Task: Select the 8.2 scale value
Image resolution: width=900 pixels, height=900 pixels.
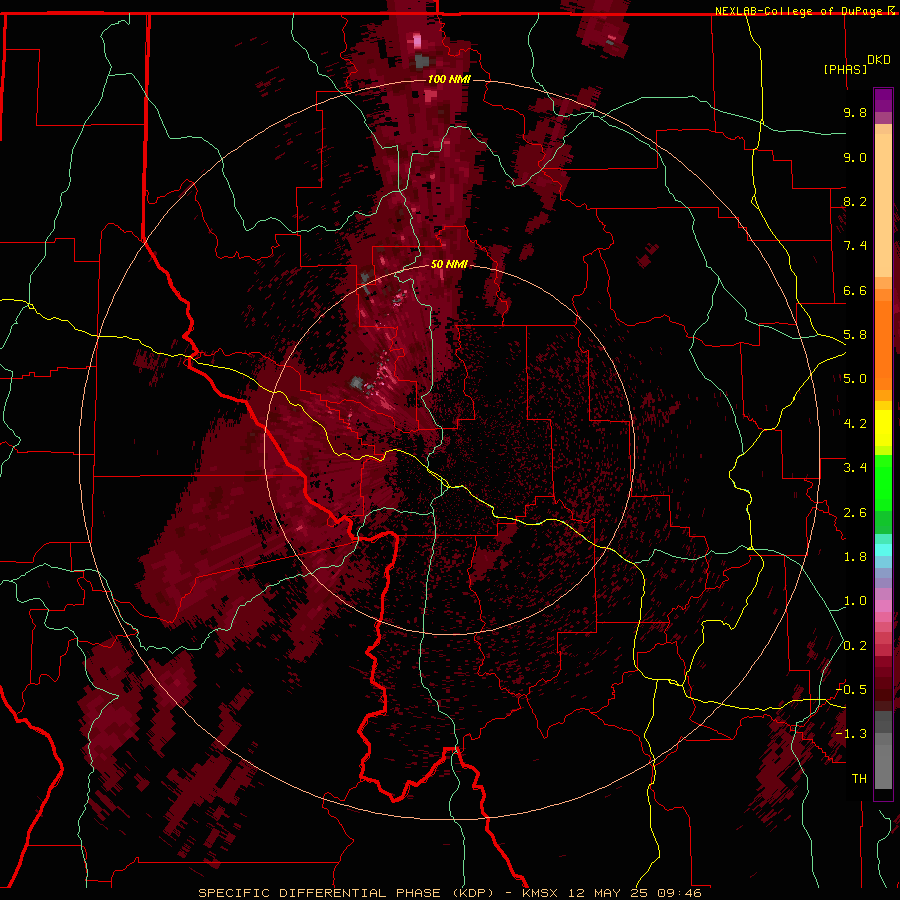Action: click(855, 201)
